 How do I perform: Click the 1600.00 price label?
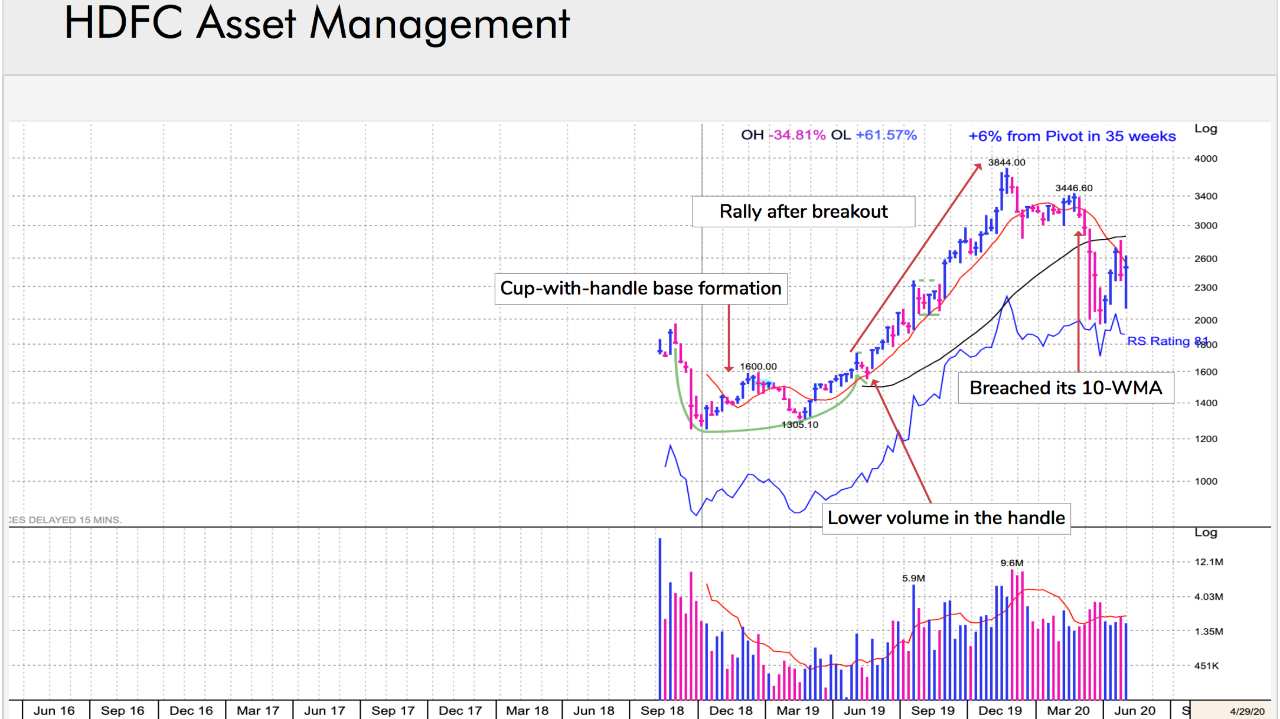pos(758,367)
